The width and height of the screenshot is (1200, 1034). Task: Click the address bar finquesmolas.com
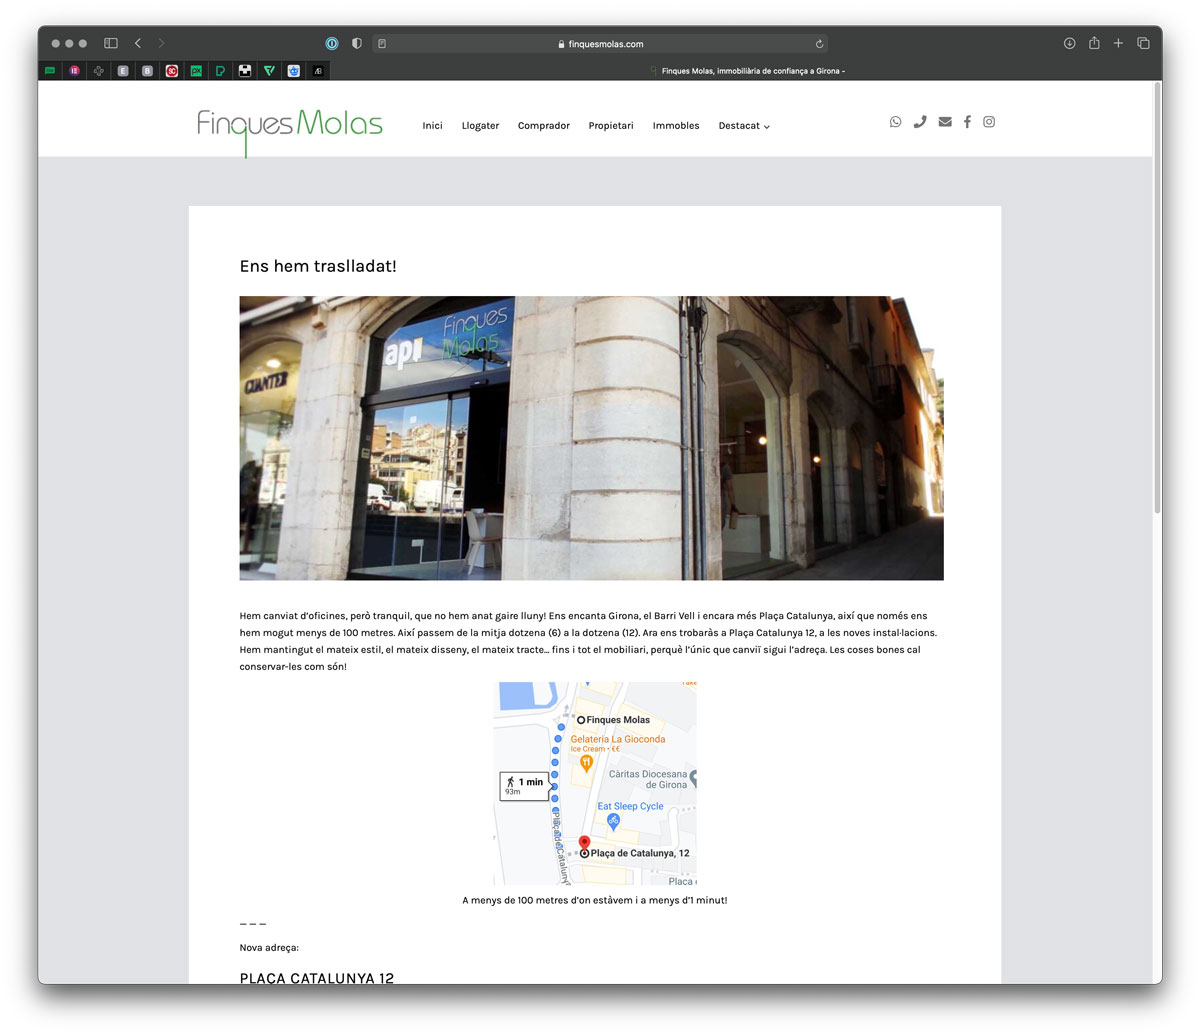pyautogui.click(x=600, y=44)
